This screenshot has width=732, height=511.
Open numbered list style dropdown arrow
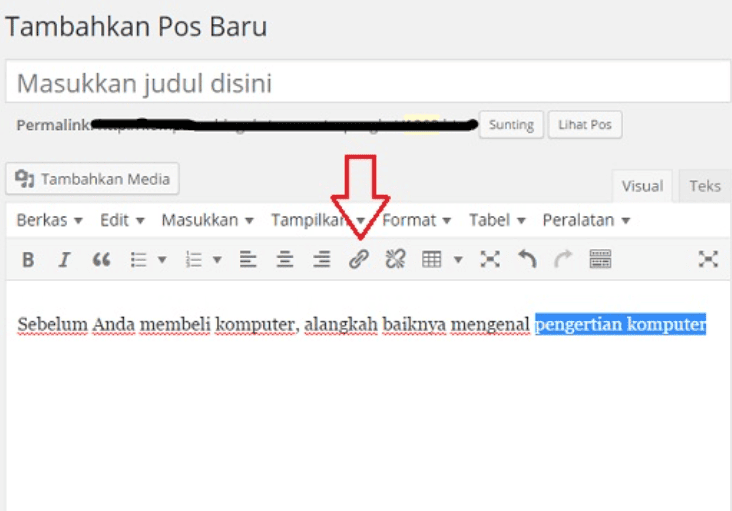pyautogui.click(x=217, y=259)
